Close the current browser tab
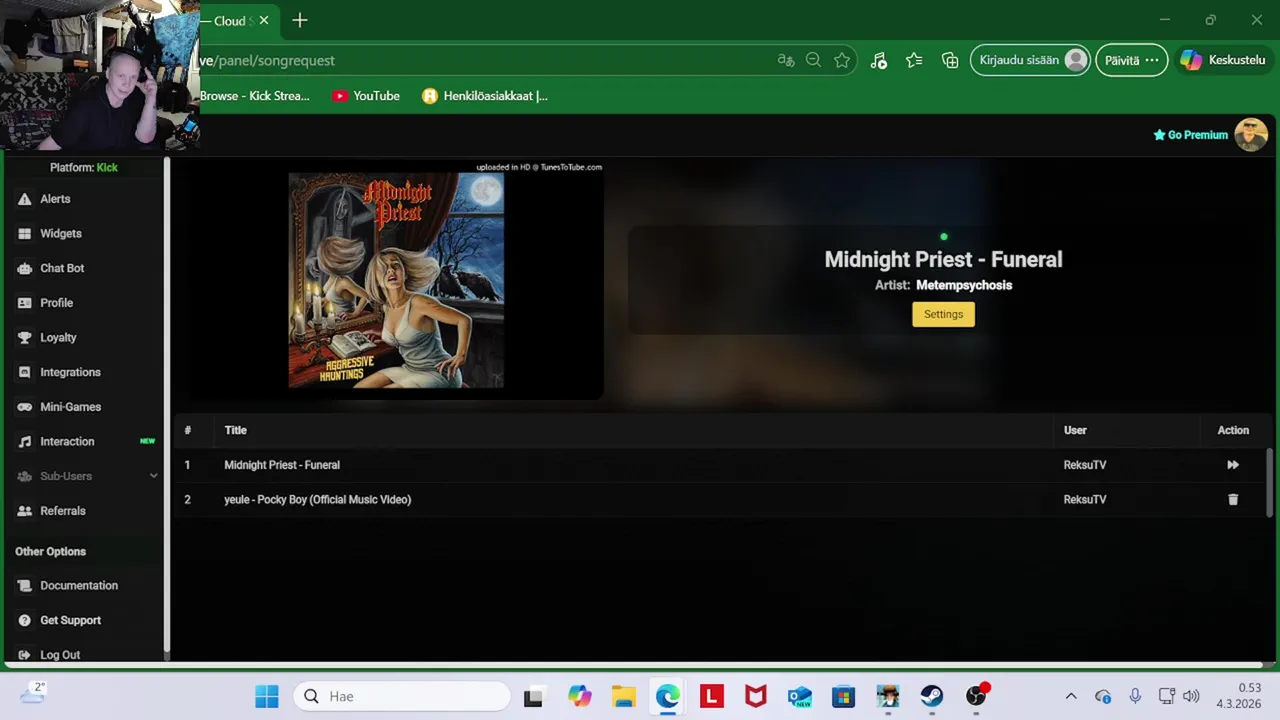The height and width of the screenshot is (720, 1280). (x=264, y=20)
